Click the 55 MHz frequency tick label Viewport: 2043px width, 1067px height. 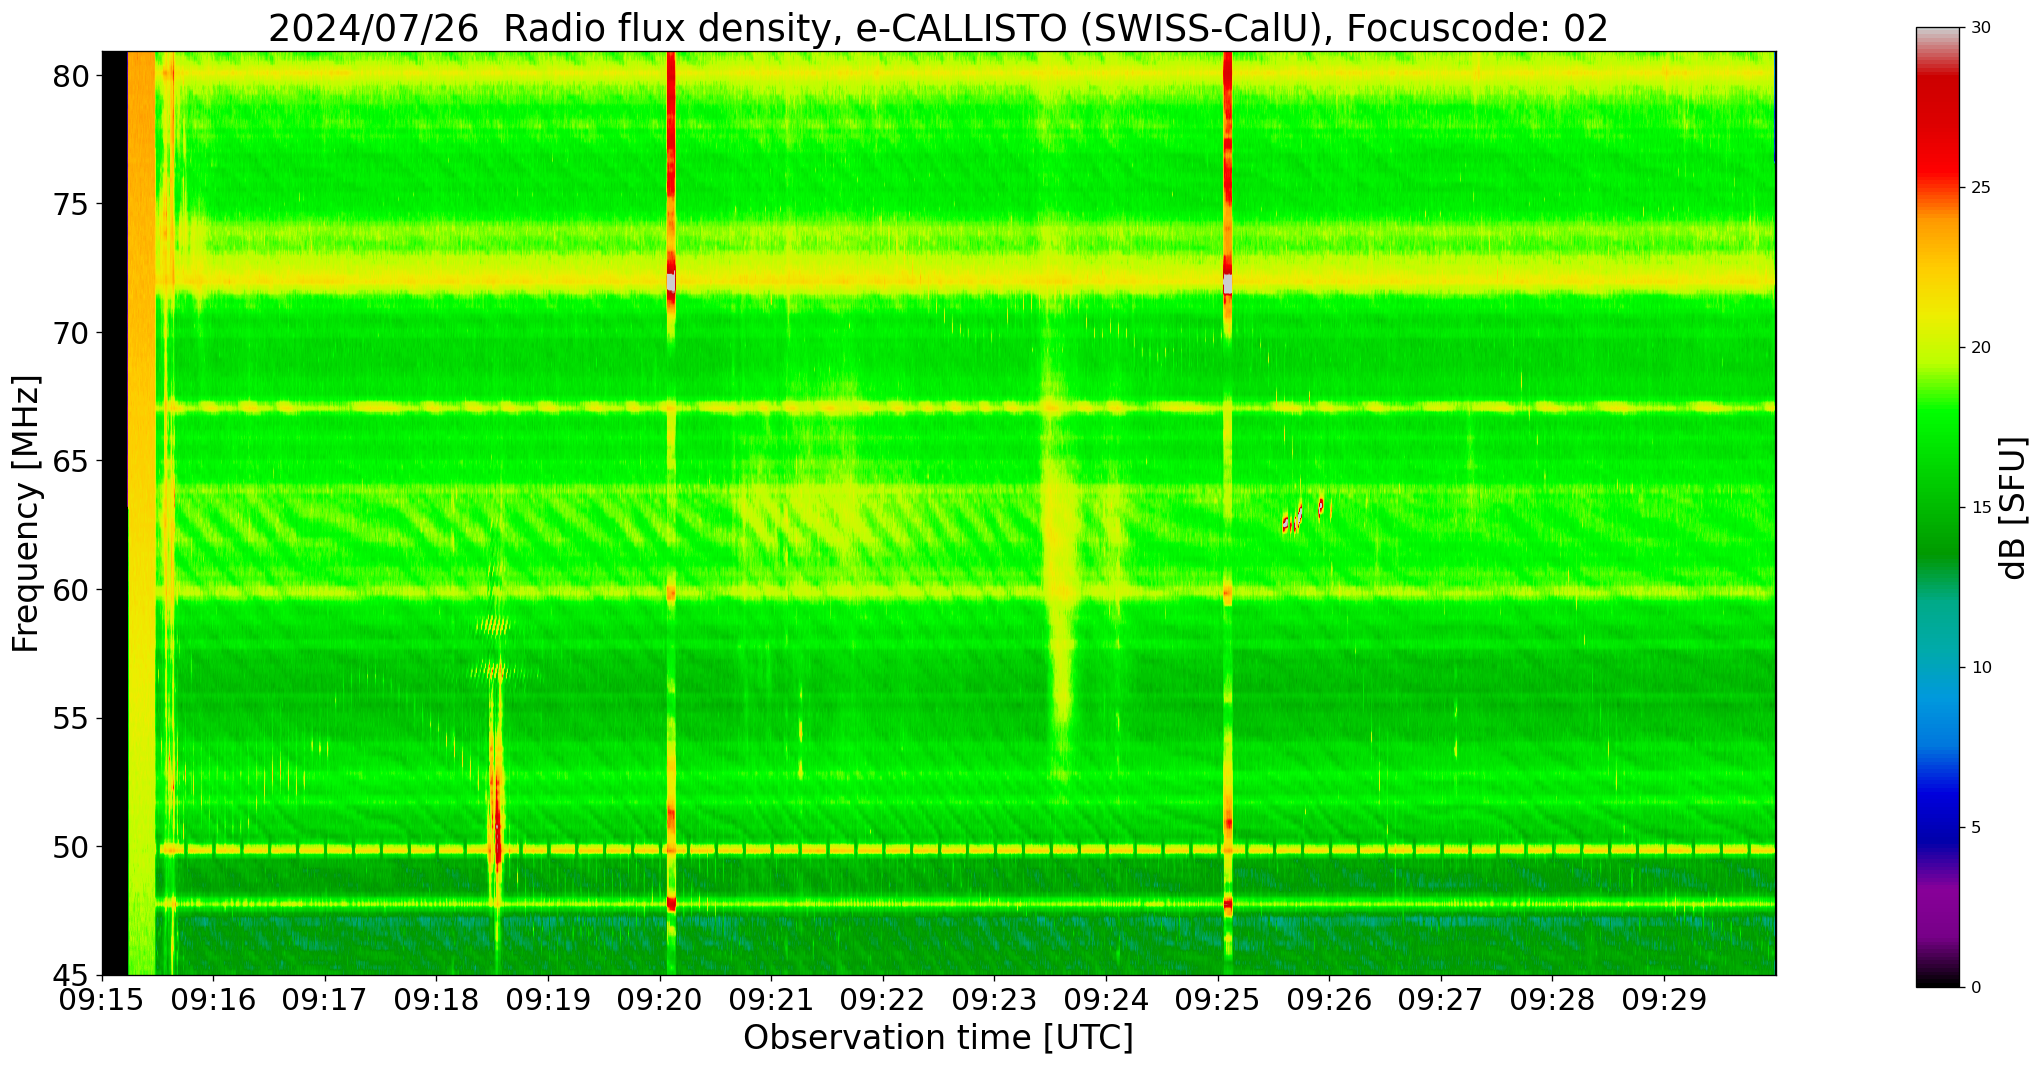tap(71, 718)
